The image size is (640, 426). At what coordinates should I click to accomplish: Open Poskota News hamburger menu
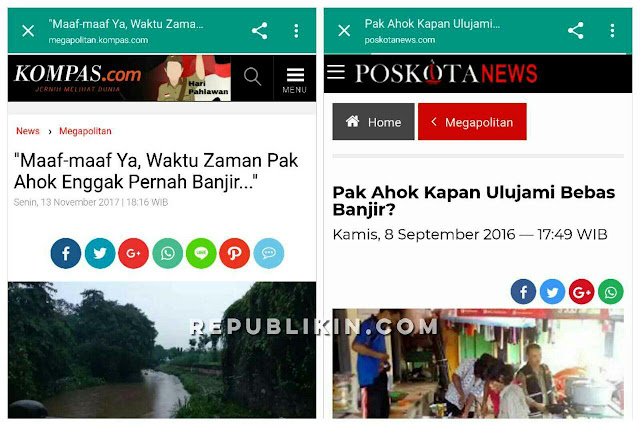click(x=336, y=72)
